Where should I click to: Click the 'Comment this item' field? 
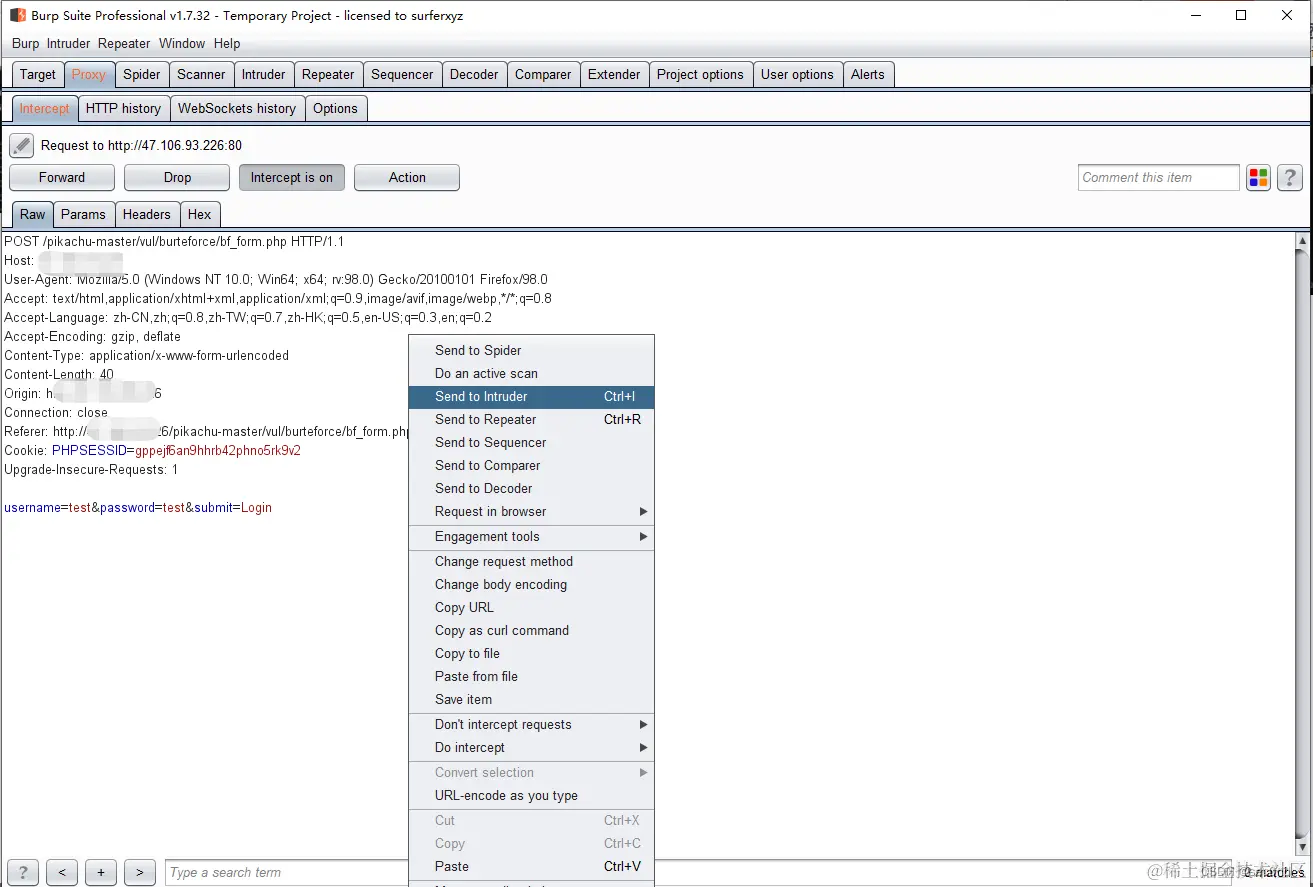pyautogui.click(x=1159, y=178)
